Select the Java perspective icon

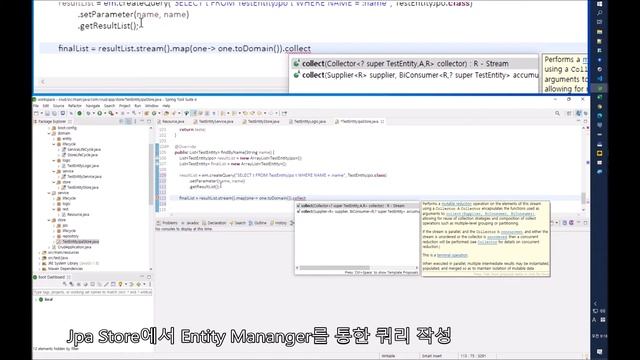click(x=579, y=113)
